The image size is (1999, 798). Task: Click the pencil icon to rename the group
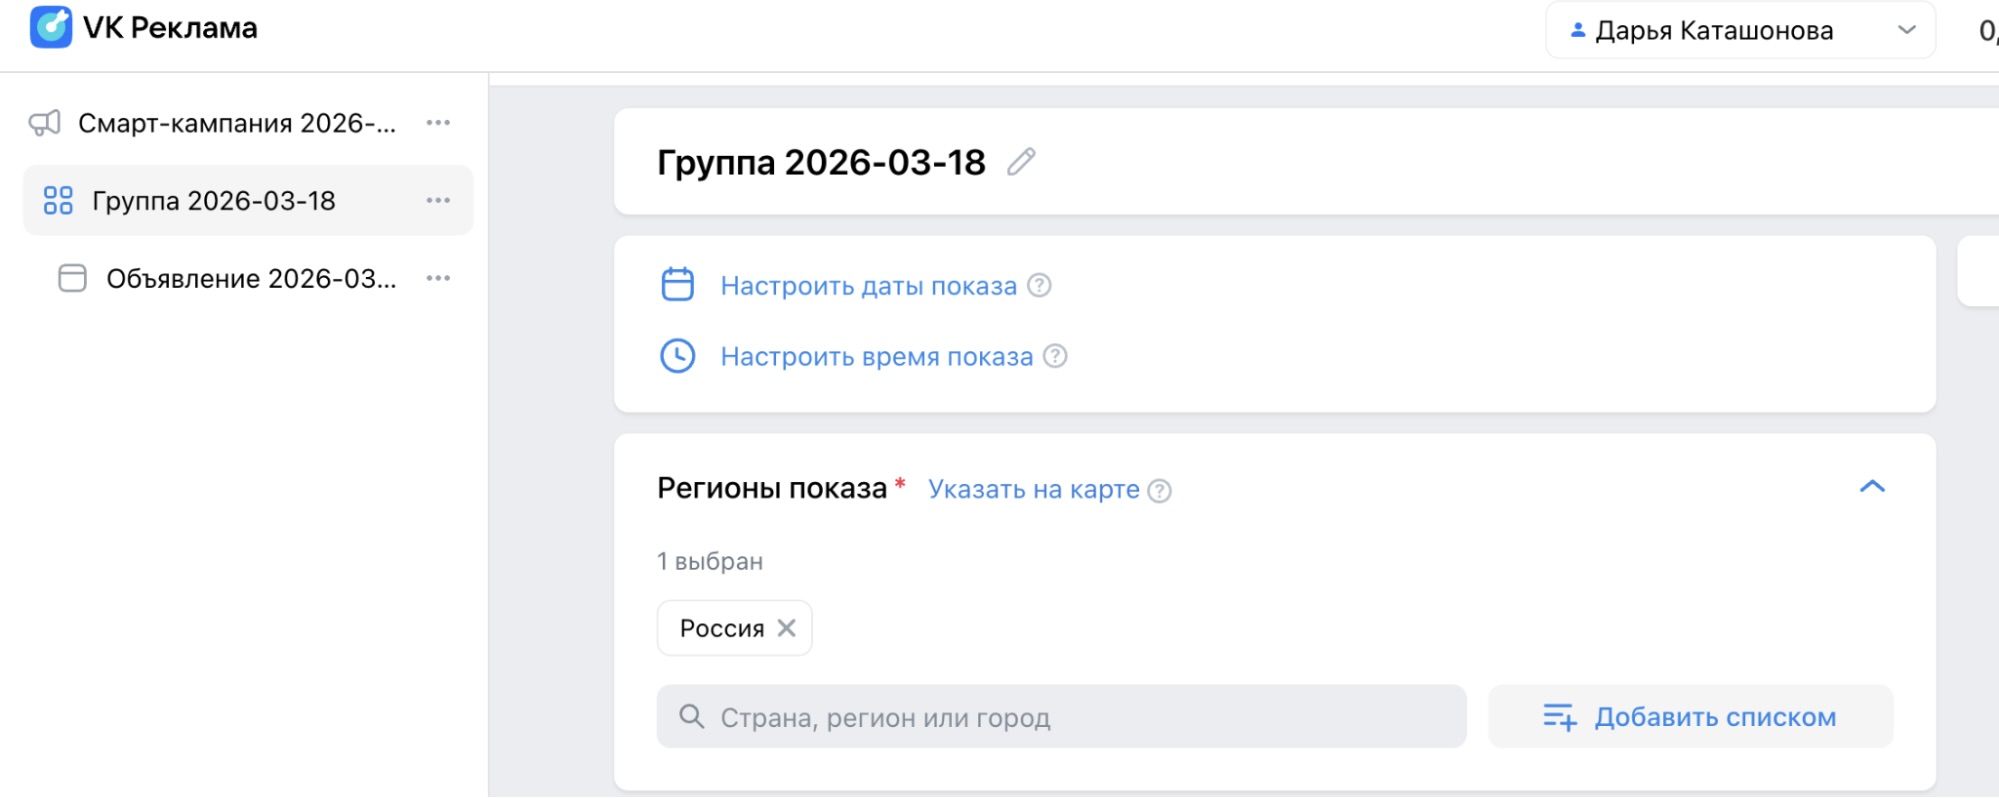coord(1022,162)
